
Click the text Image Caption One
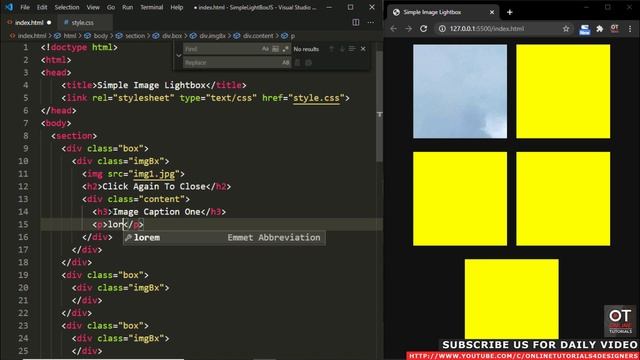pyautogui.click(x=156, y=212)
